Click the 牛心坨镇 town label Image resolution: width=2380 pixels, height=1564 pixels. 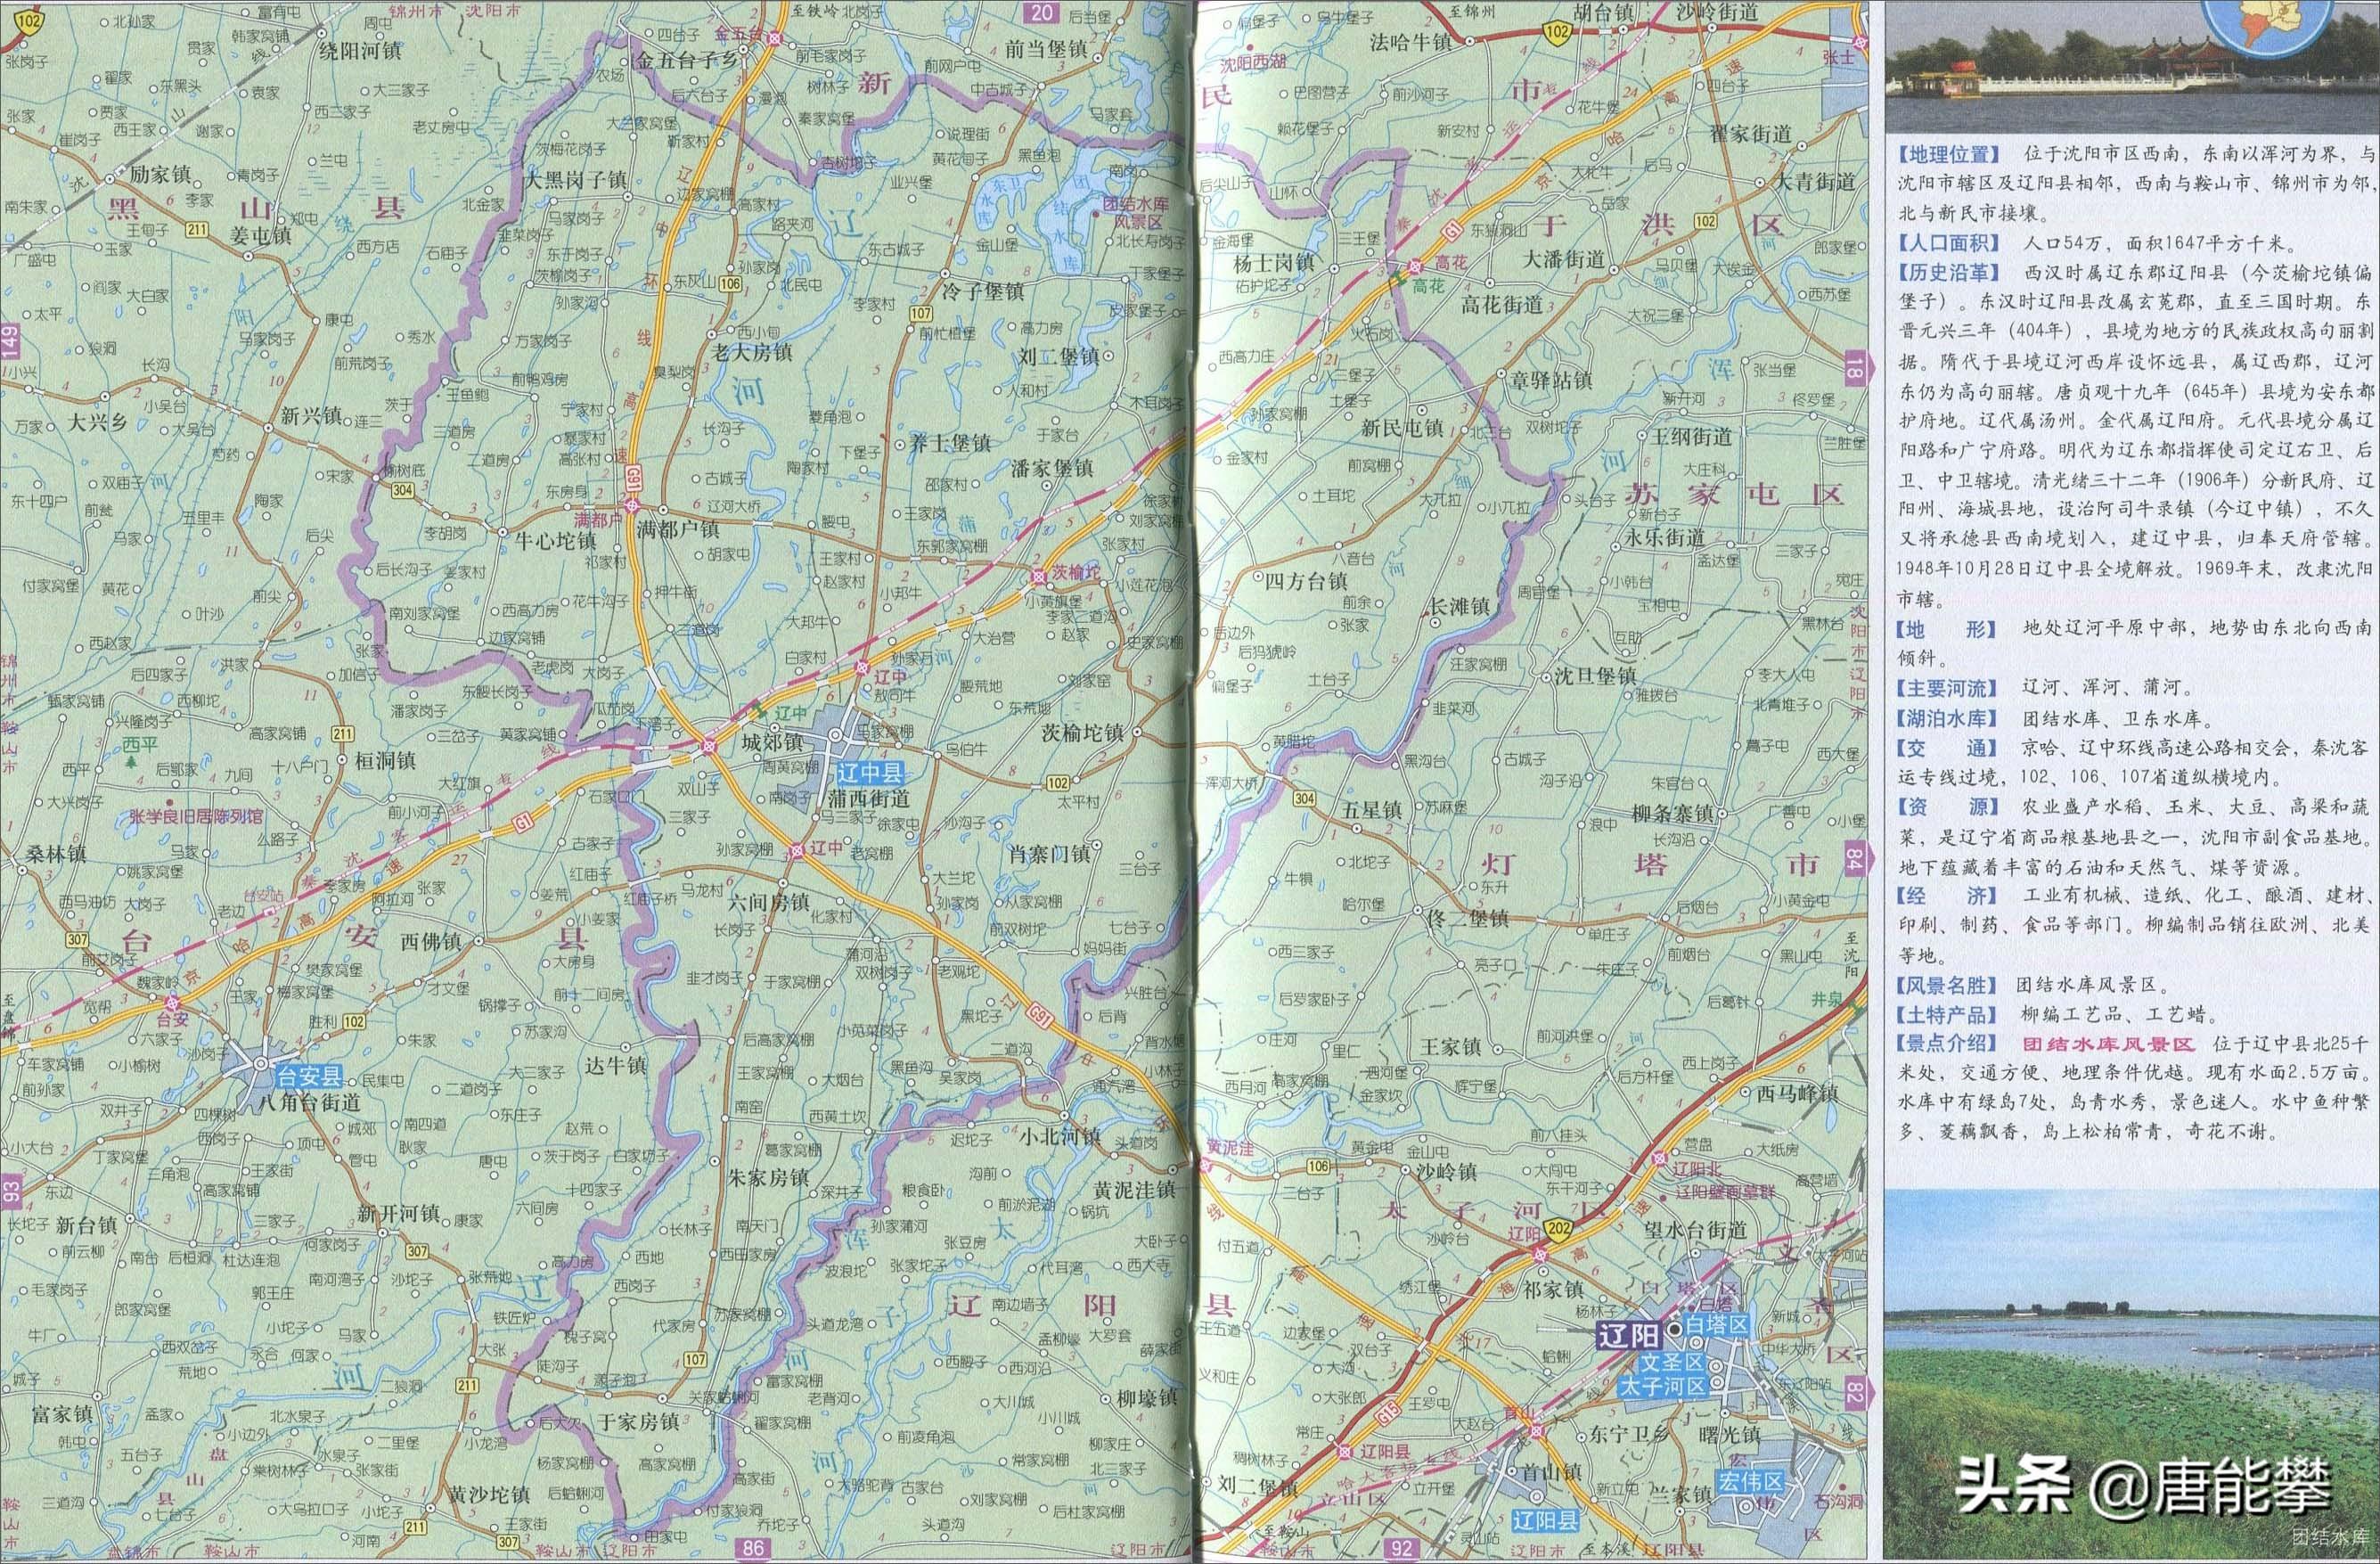tap(554, 541)
